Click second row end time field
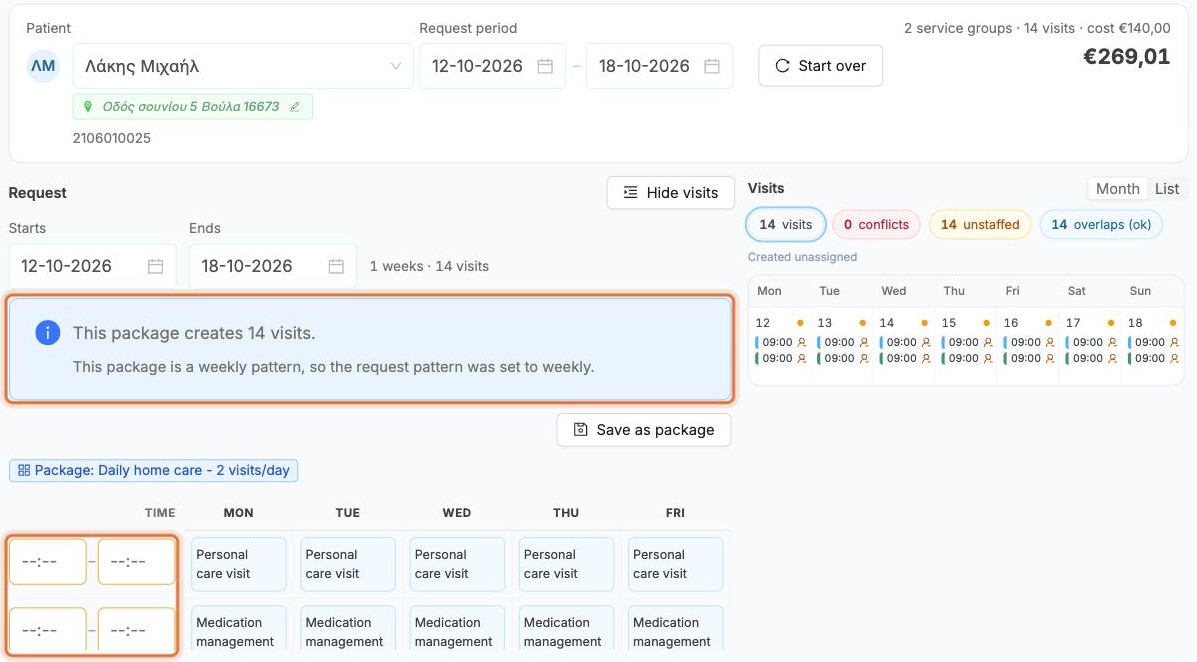The height and width of the screenshot is (662, 1197). pos(136,630)
